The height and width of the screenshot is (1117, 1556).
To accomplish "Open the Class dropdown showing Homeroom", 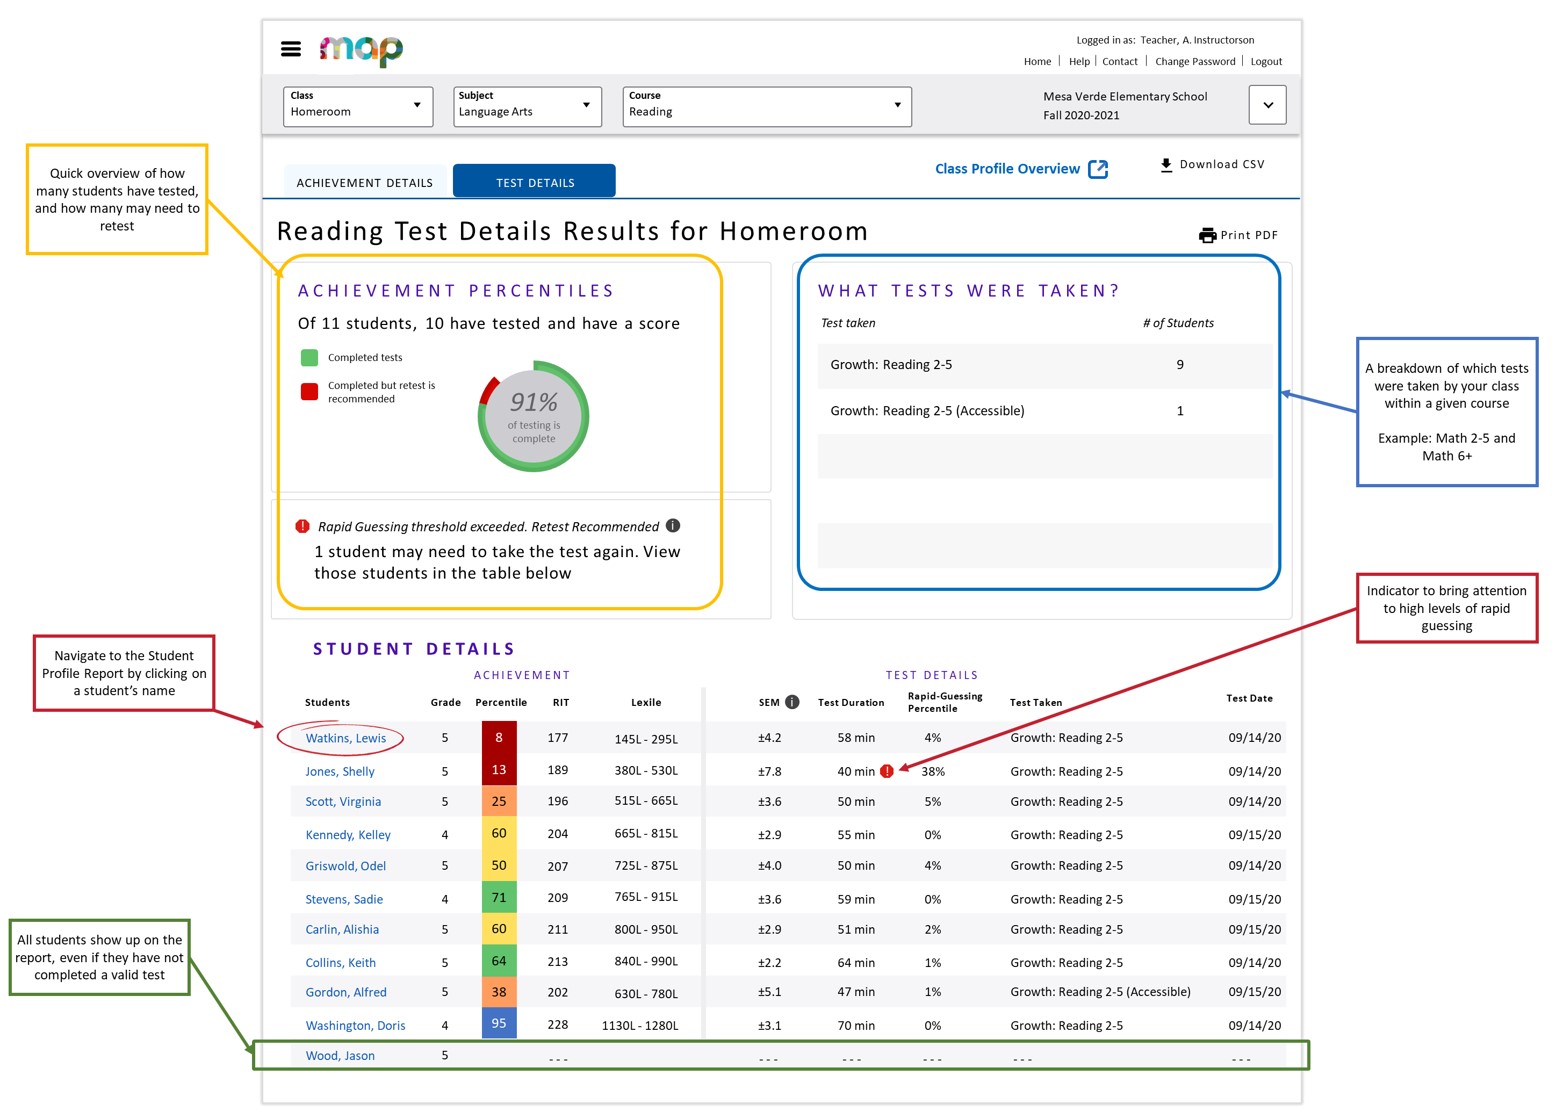I will point(357,106).
